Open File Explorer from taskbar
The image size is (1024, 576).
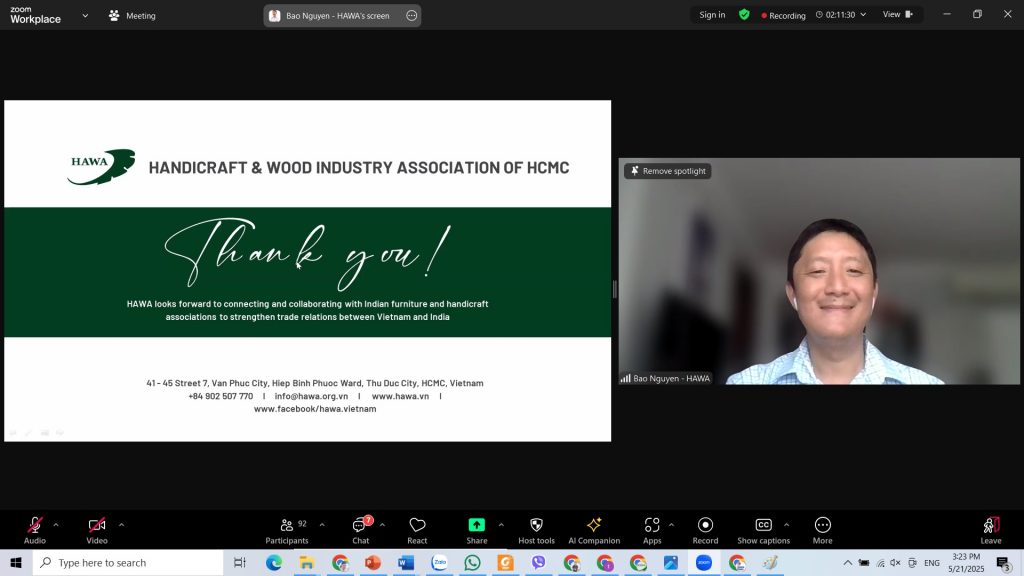tap(307, 562)
